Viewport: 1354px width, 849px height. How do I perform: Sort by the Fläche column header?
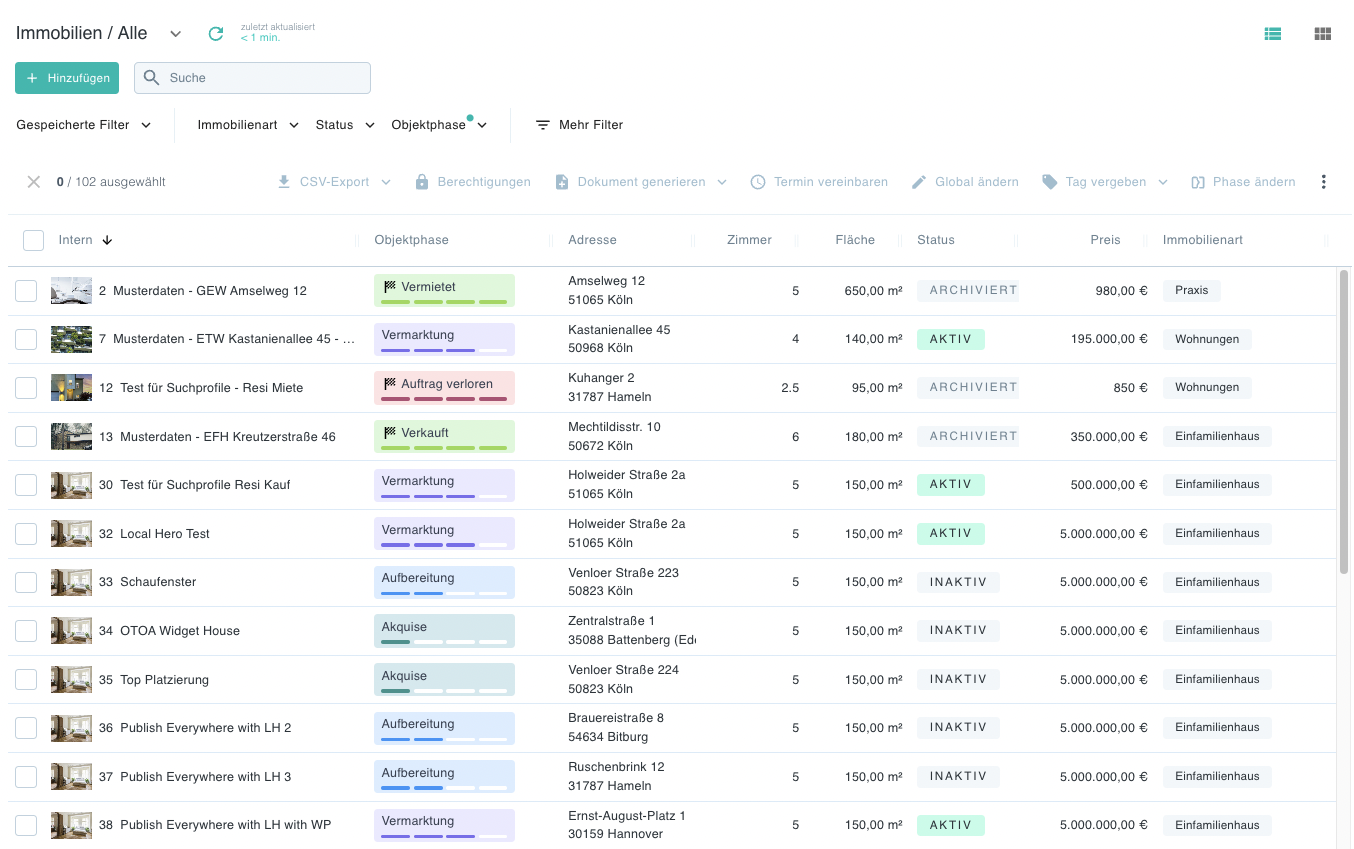pos(855,240)
